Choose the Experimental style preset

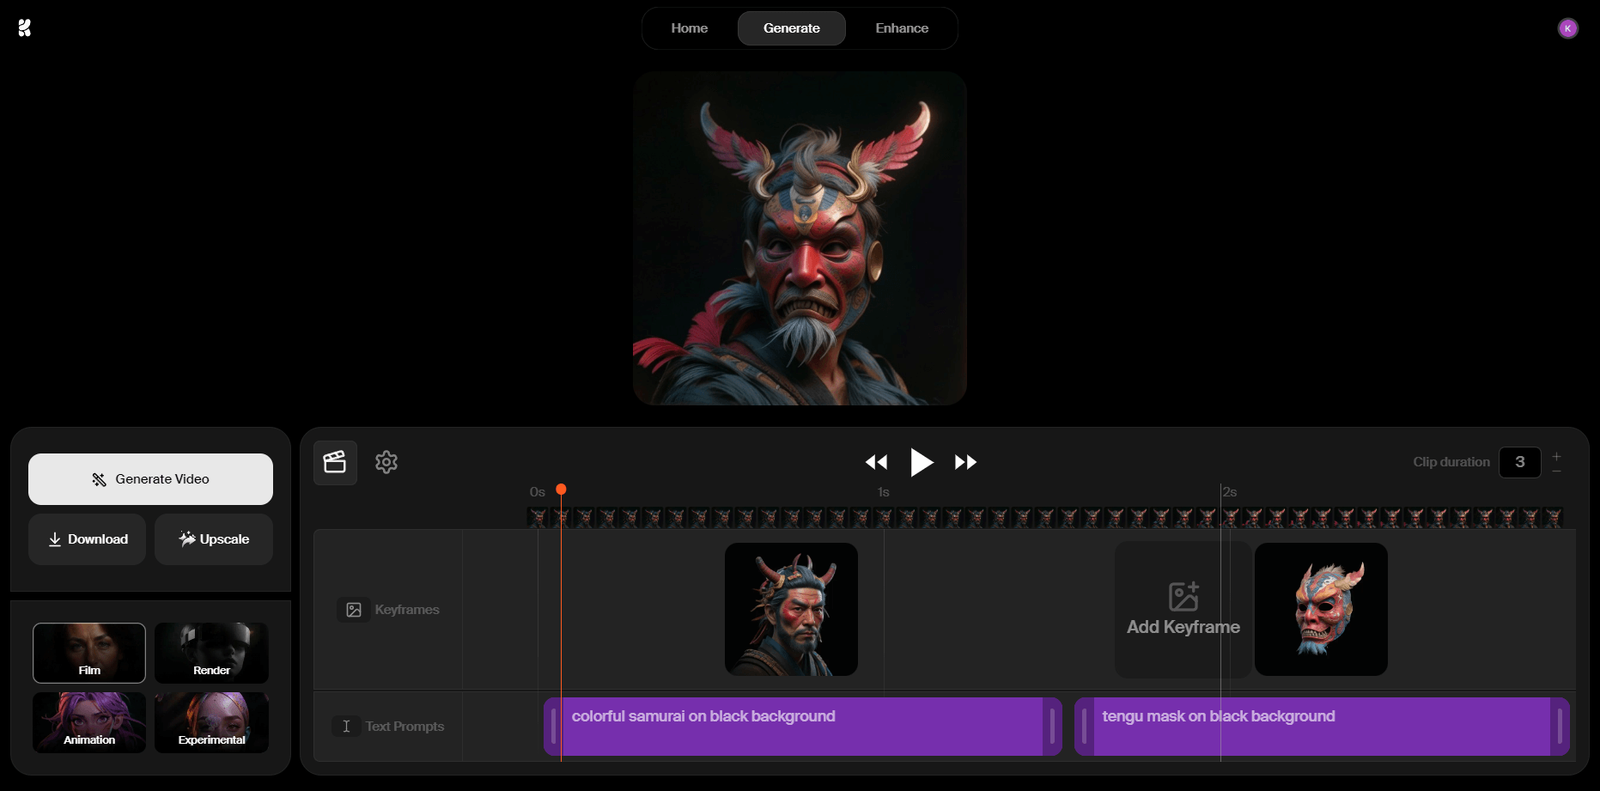pyautogui.click(x=212, y=722)
